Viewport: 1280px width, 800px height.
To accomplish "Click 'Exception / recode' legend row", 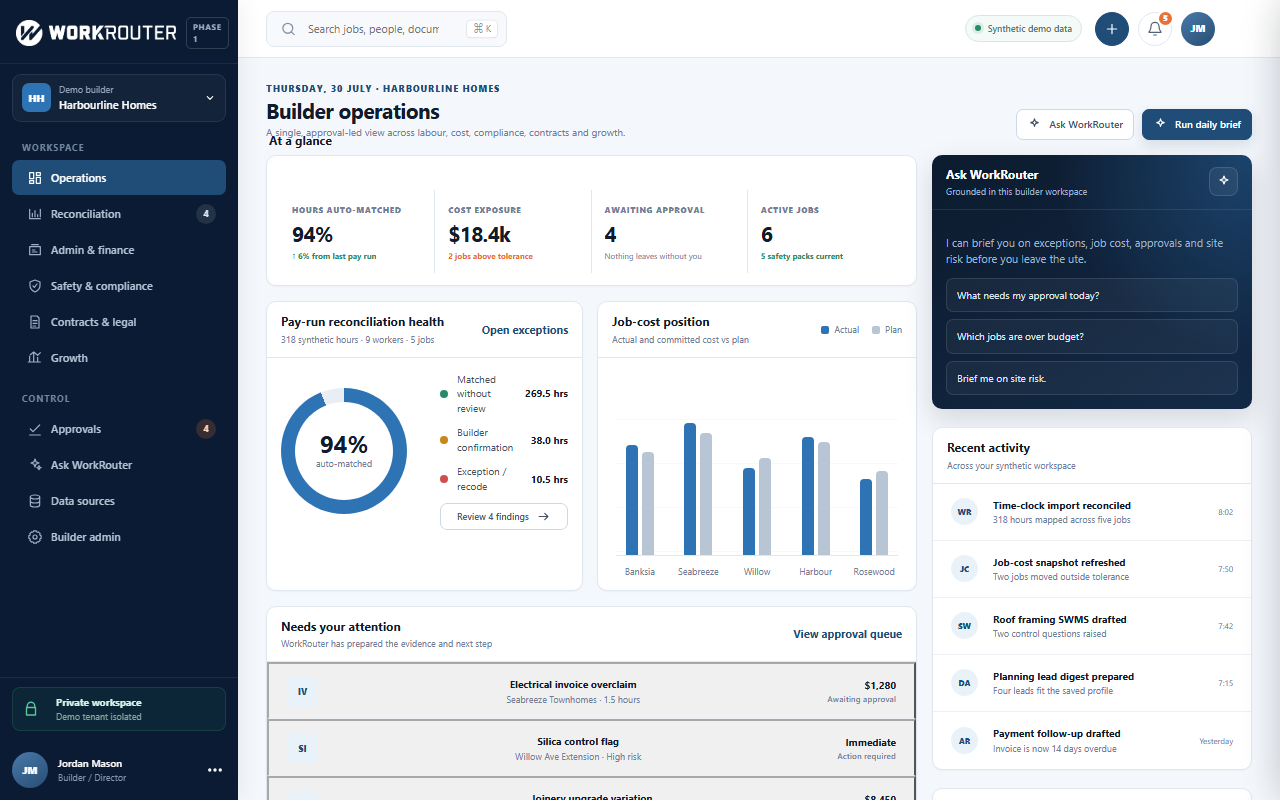I will [x=504, y=479].
